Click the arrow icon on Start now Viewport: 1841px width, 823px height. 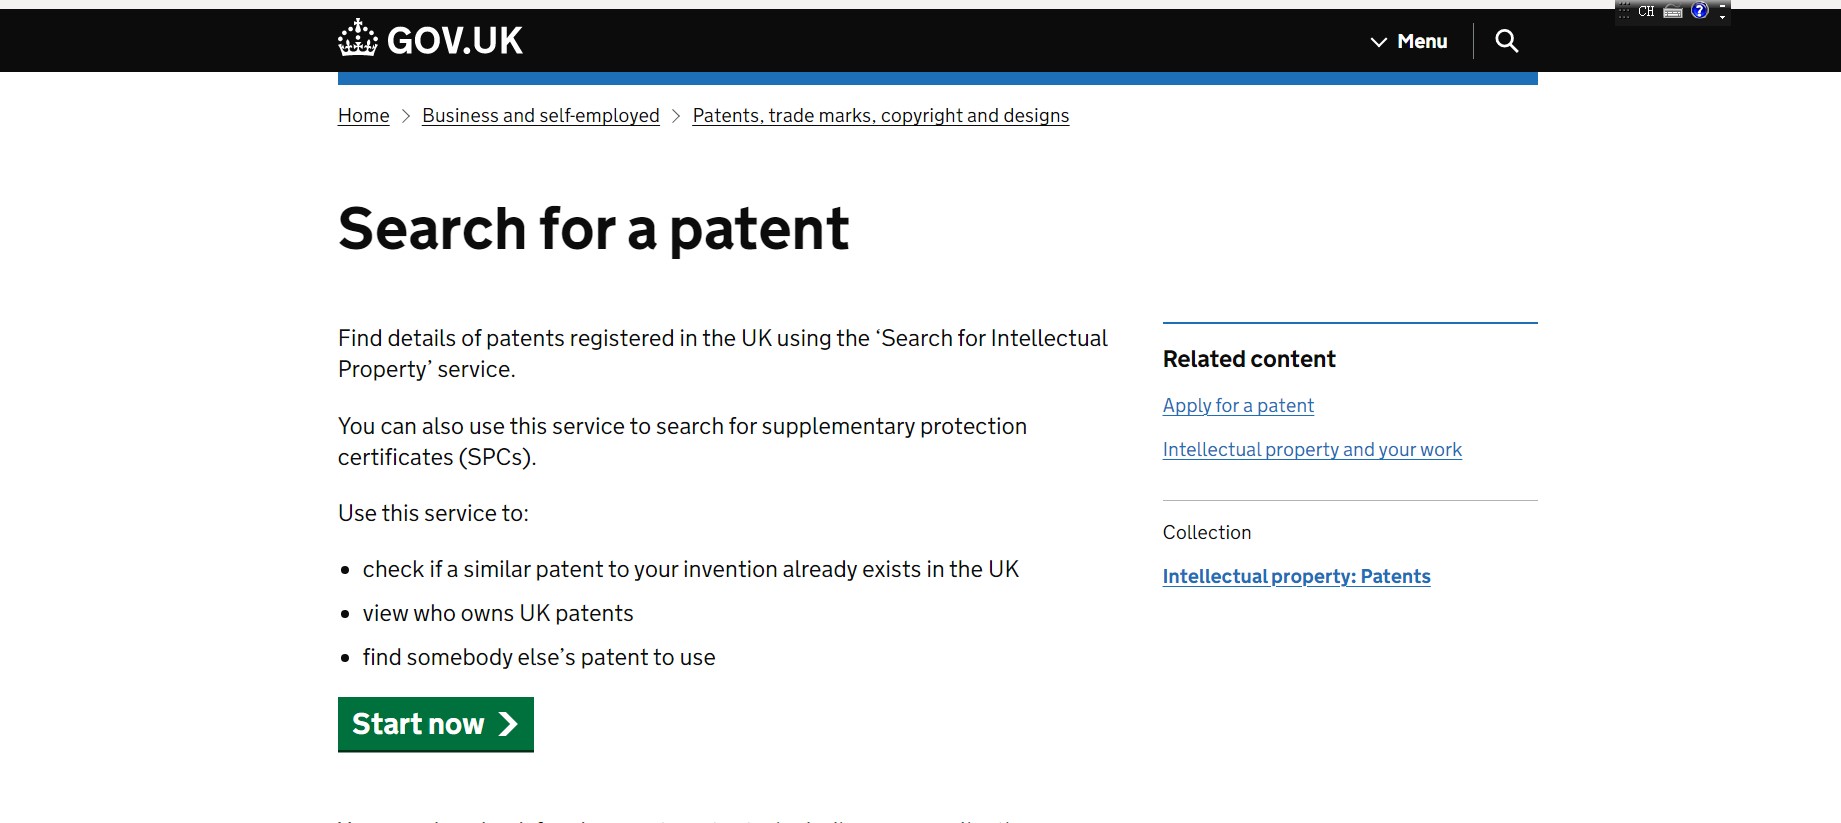tap(508, 724)
